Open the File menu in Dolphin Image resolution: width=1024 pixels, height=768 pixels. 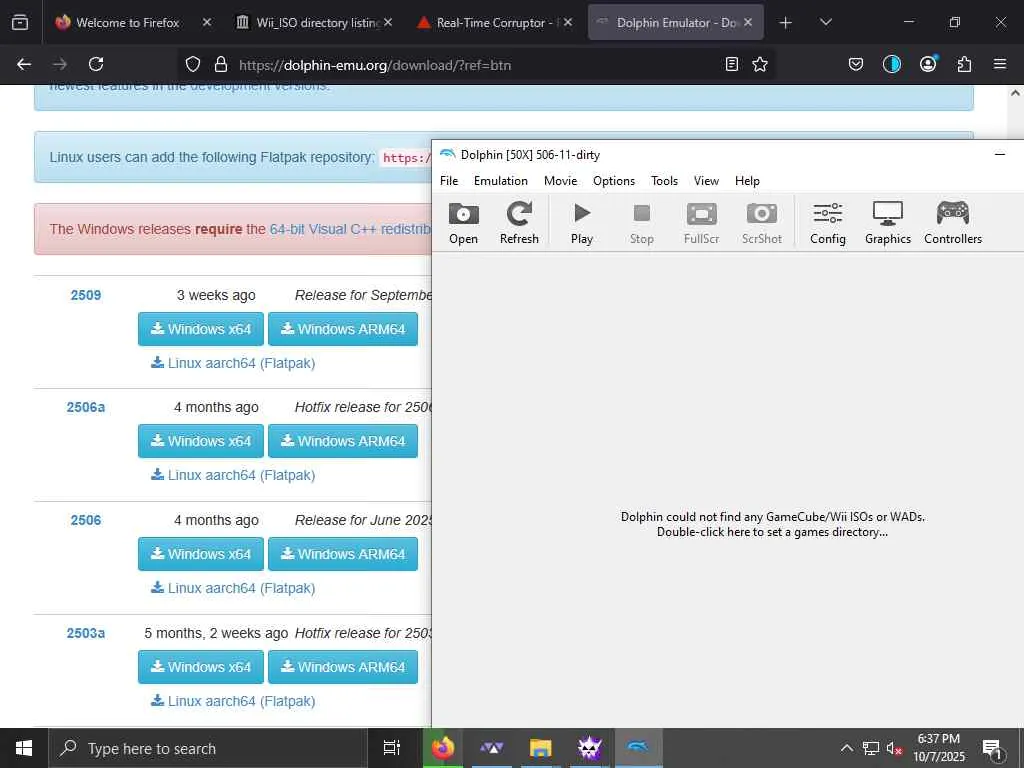(x=449, y=181)
